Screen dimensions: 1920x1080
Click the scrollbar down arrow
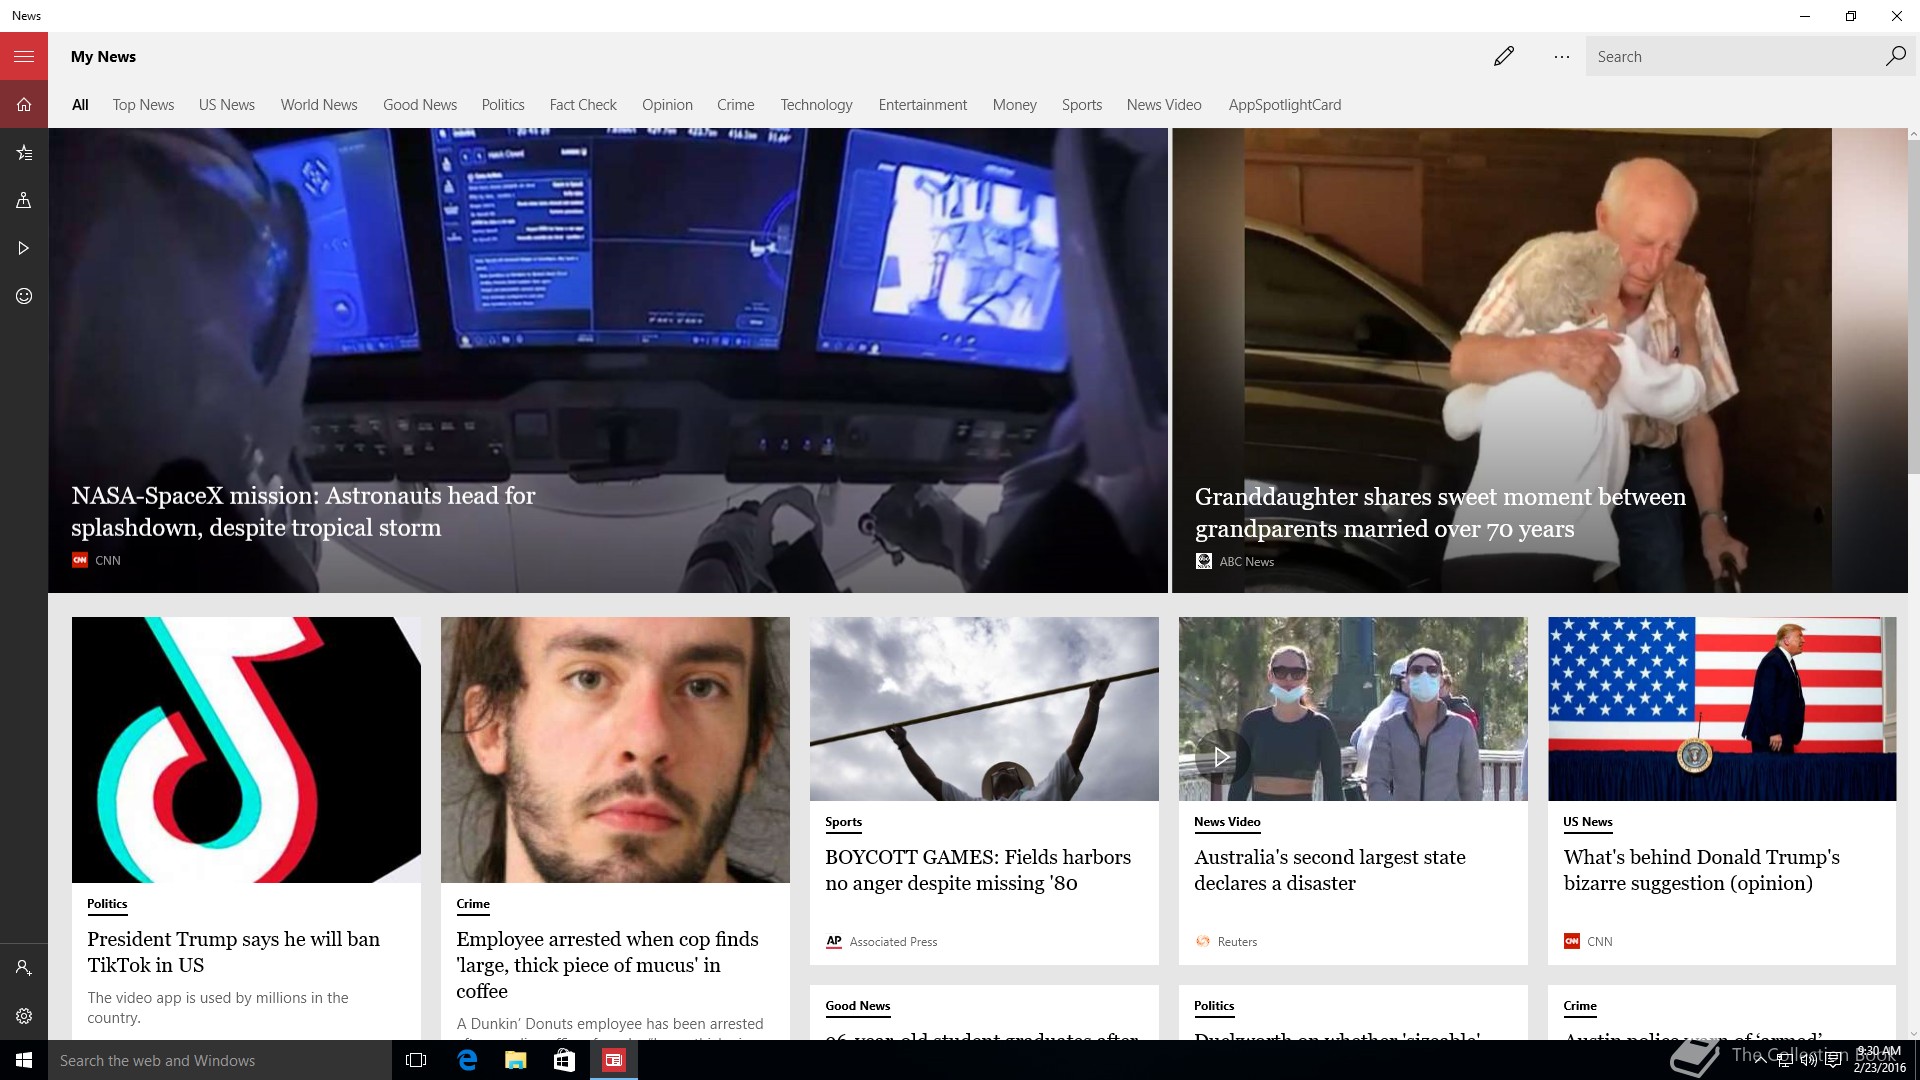pyautogui.click(x=1914, y=1033)
